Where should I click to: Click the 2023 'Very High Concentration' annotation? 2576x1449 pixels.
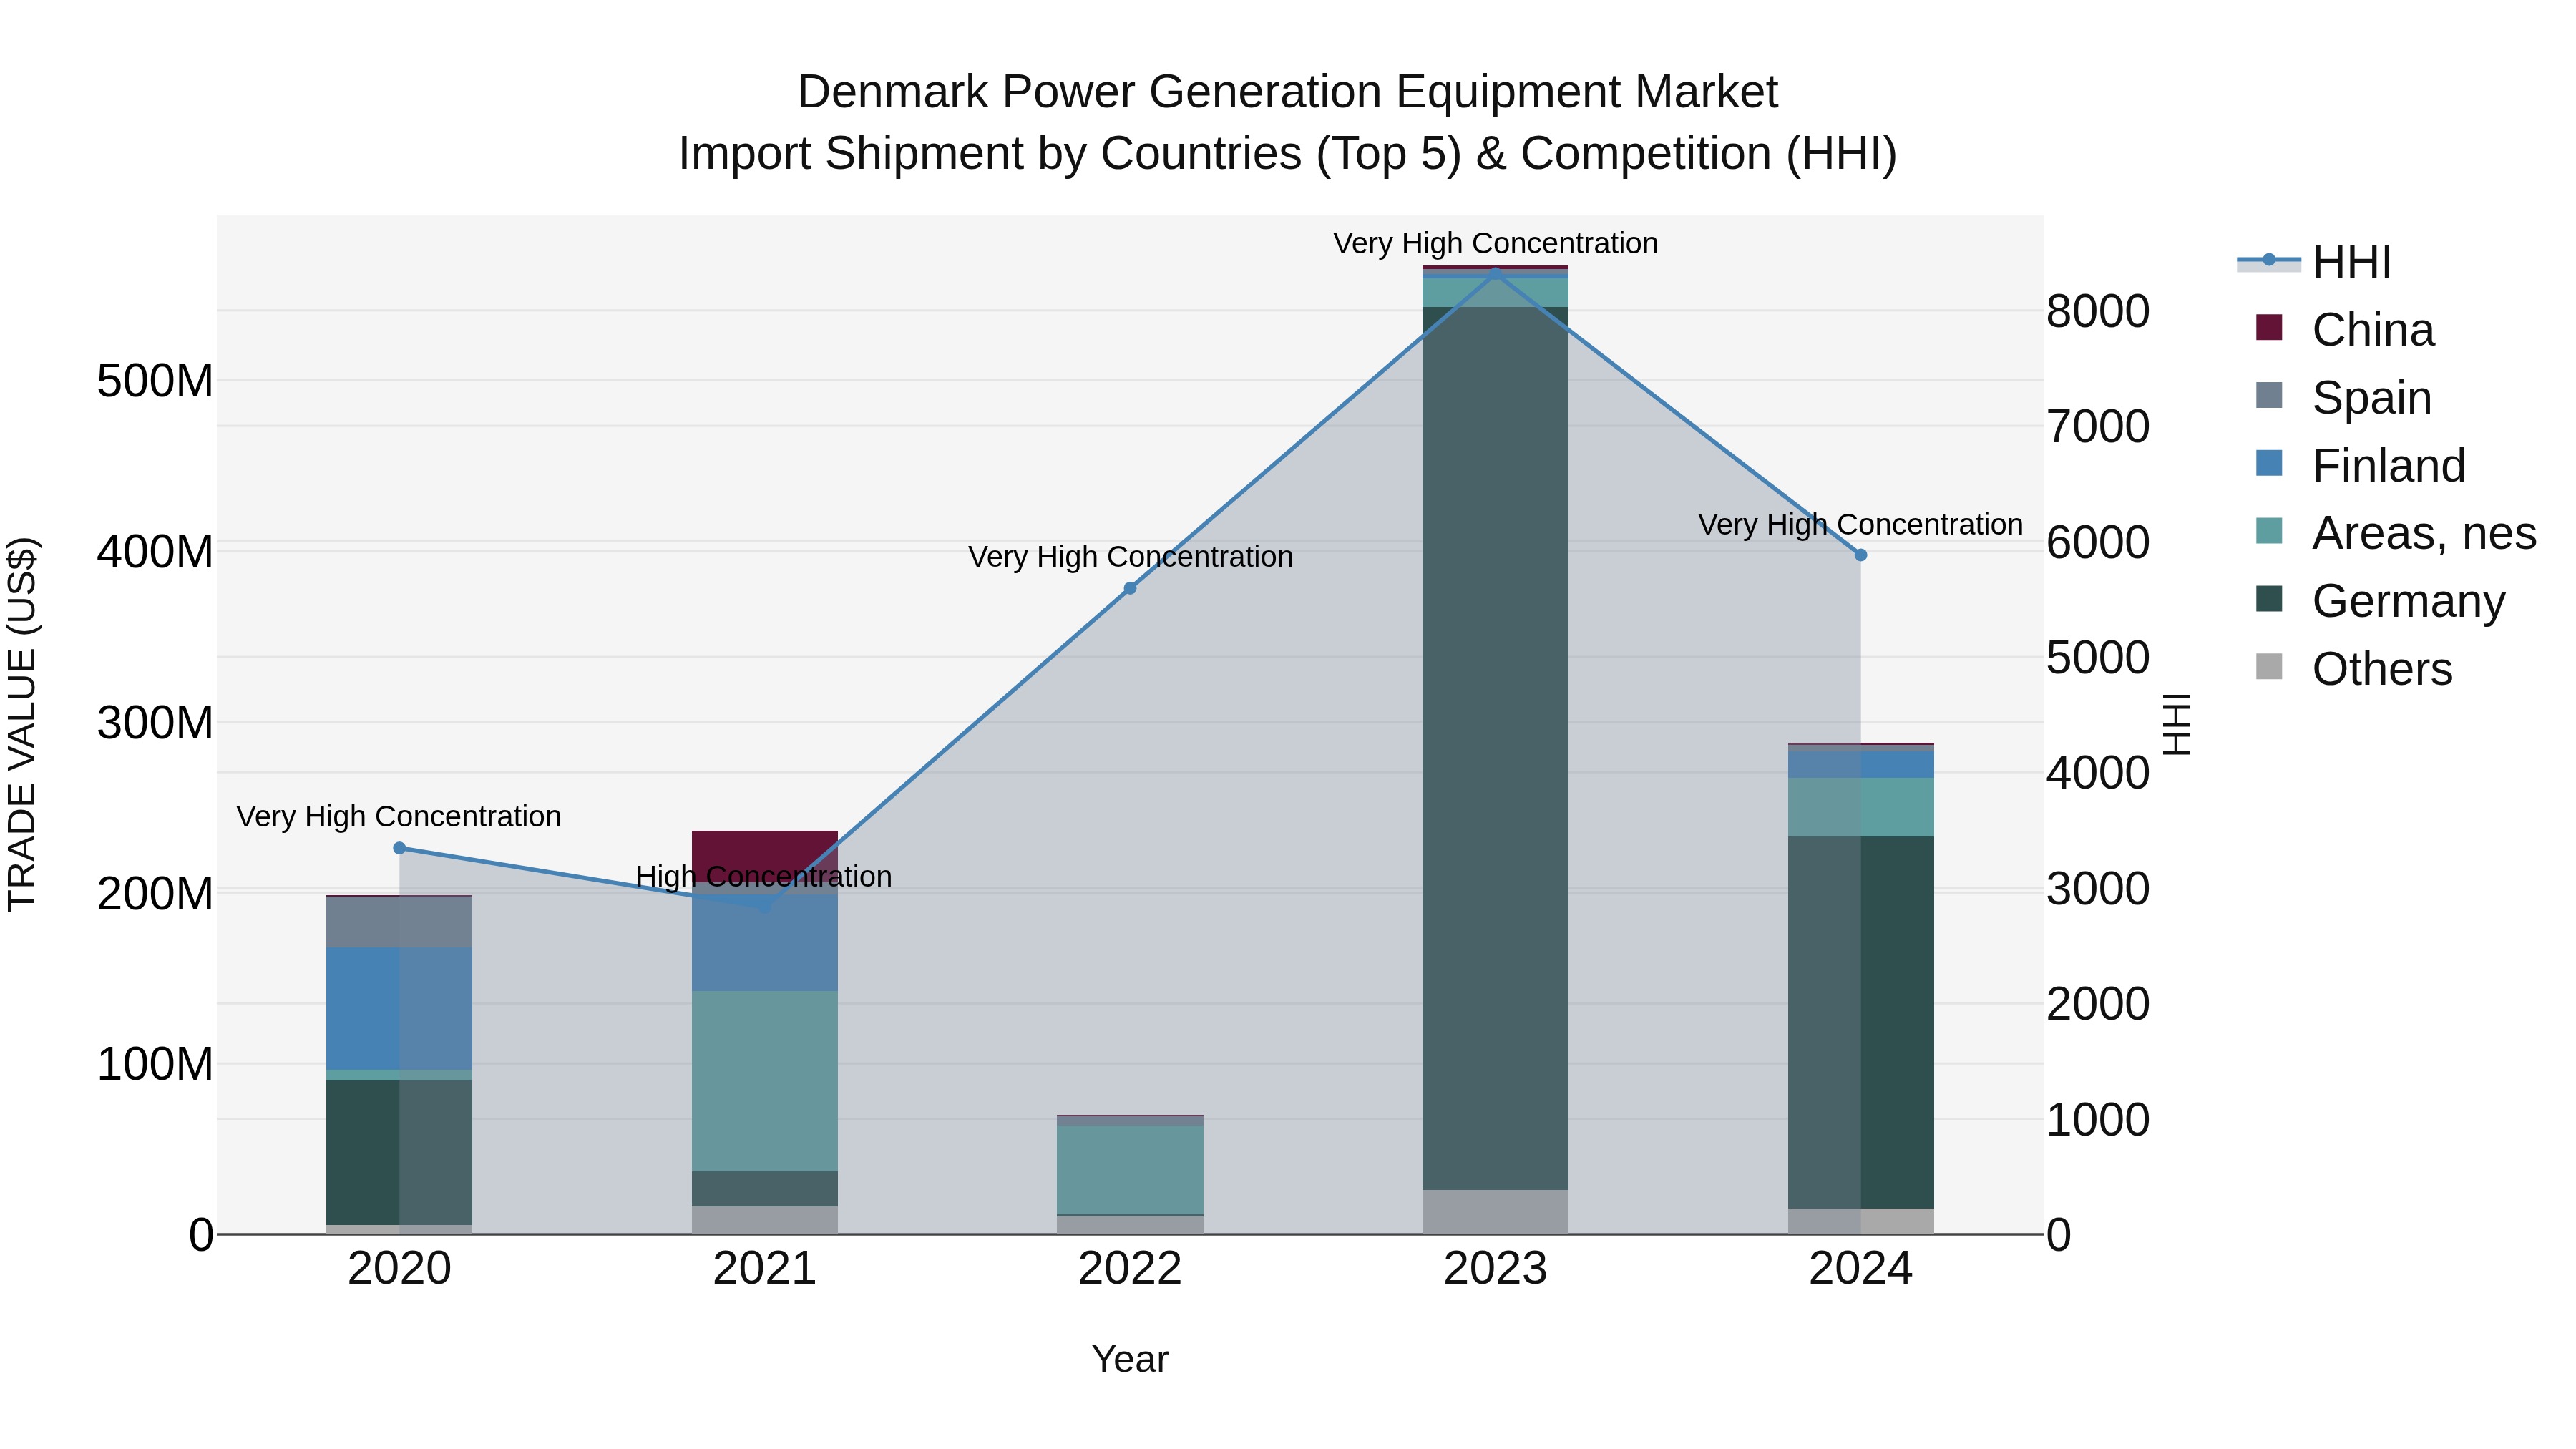tap(1495, 244)
